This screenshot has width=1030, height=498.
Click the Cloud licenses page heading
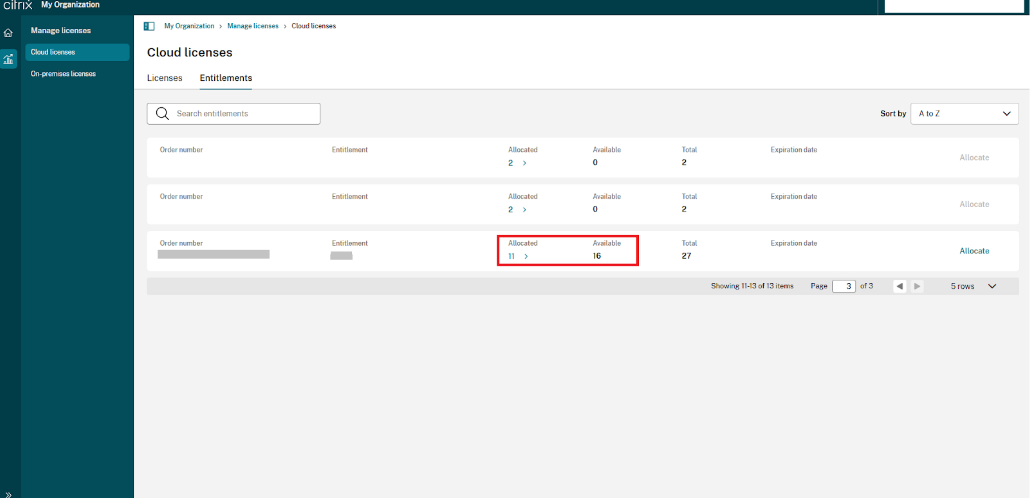pyautogui.click(x=190, y=53)
